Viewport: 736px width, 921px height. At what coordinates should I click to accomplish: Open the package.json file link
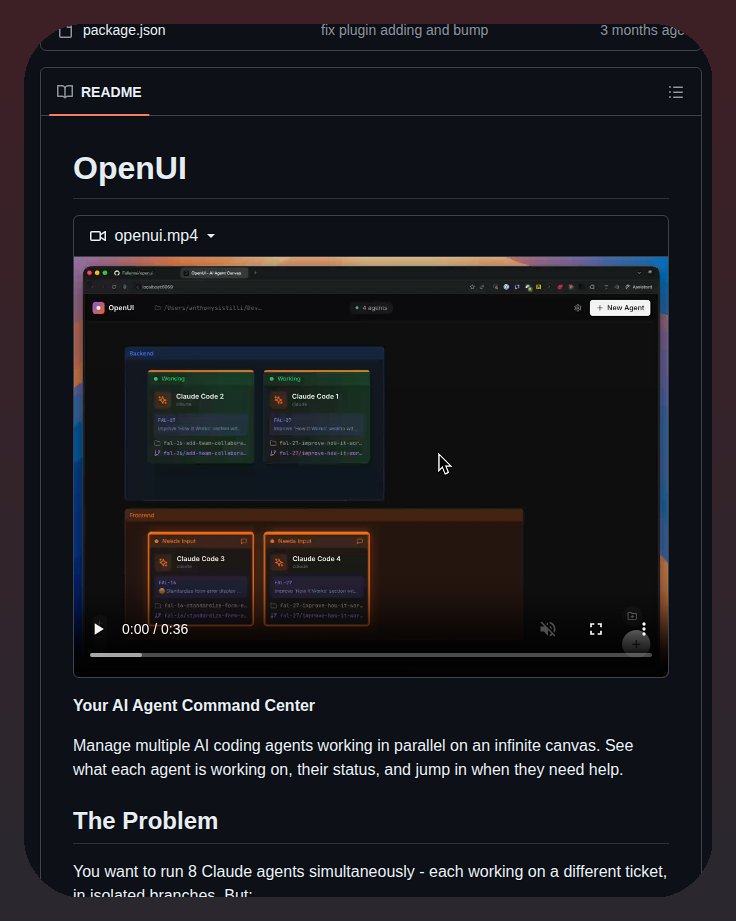pos(124,30)
